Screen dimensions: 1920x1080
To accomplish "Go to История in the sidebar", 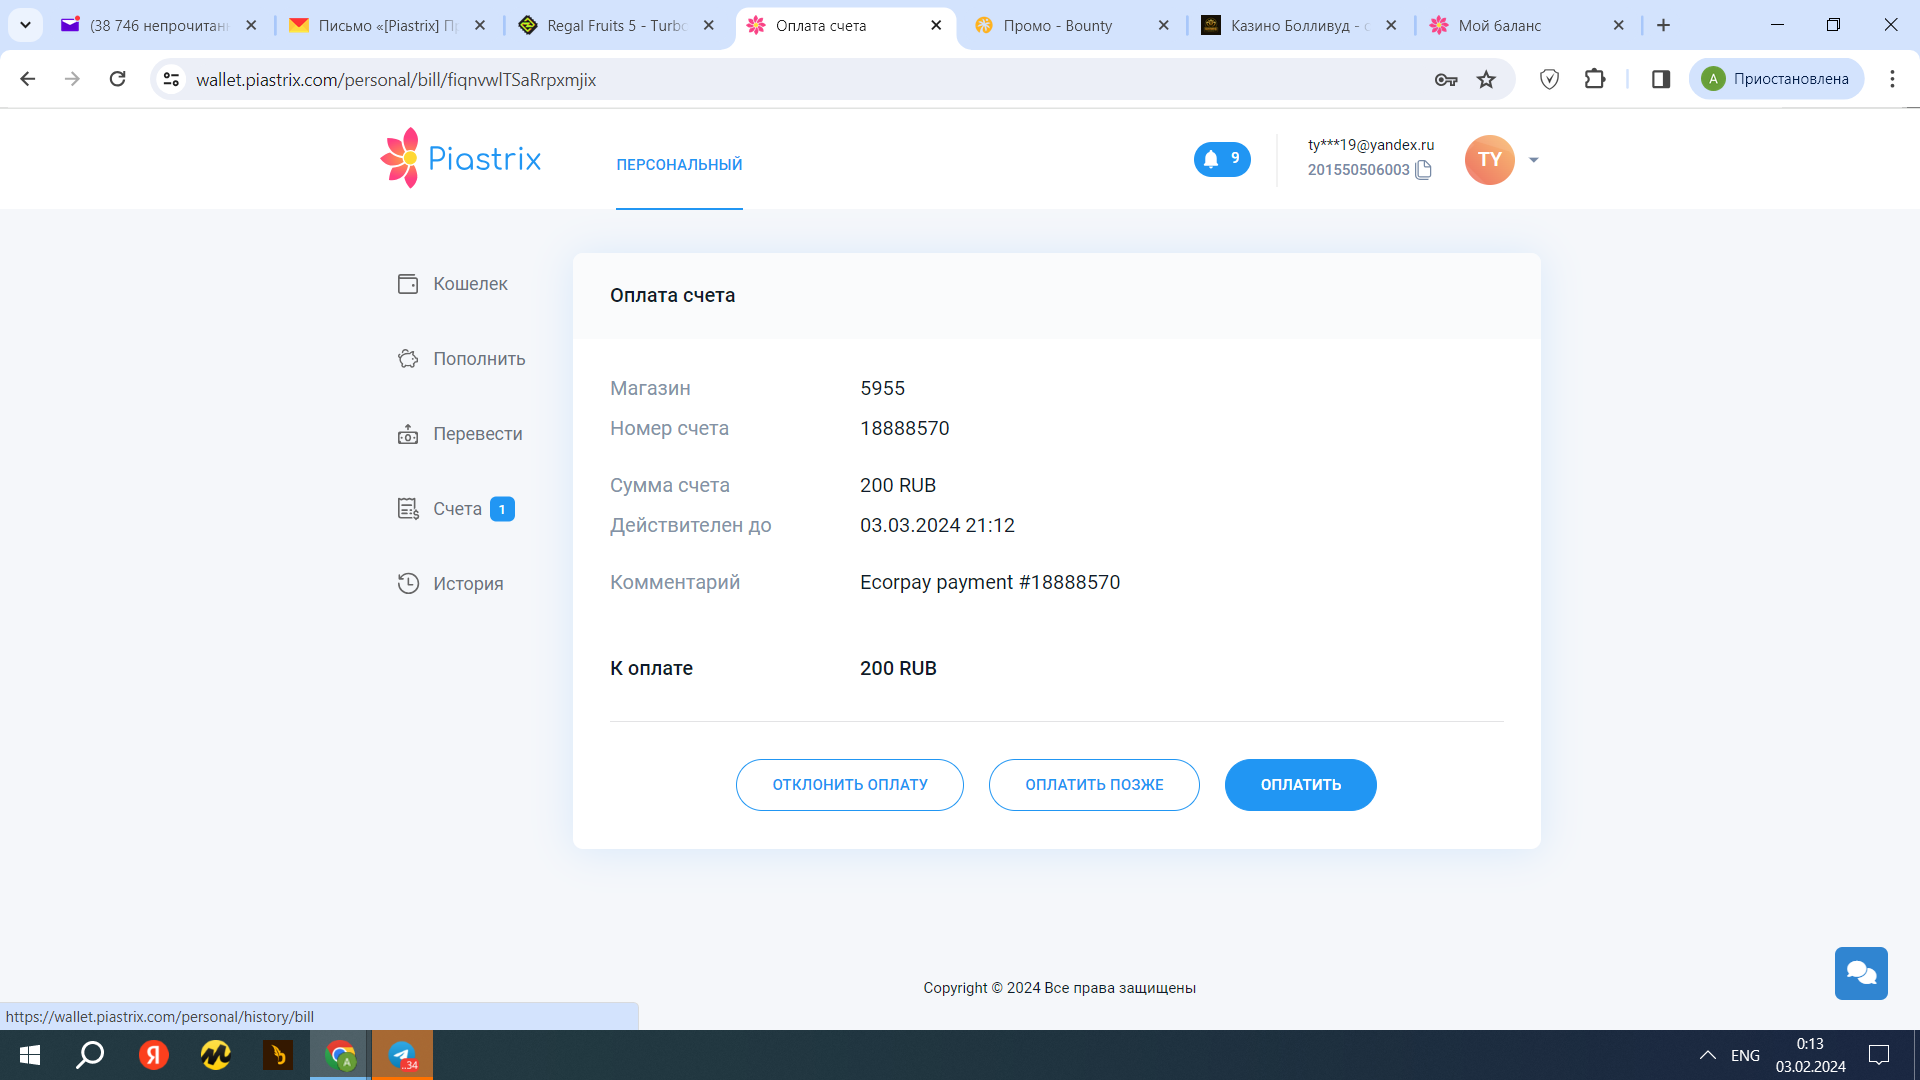I will pos(467,584).
